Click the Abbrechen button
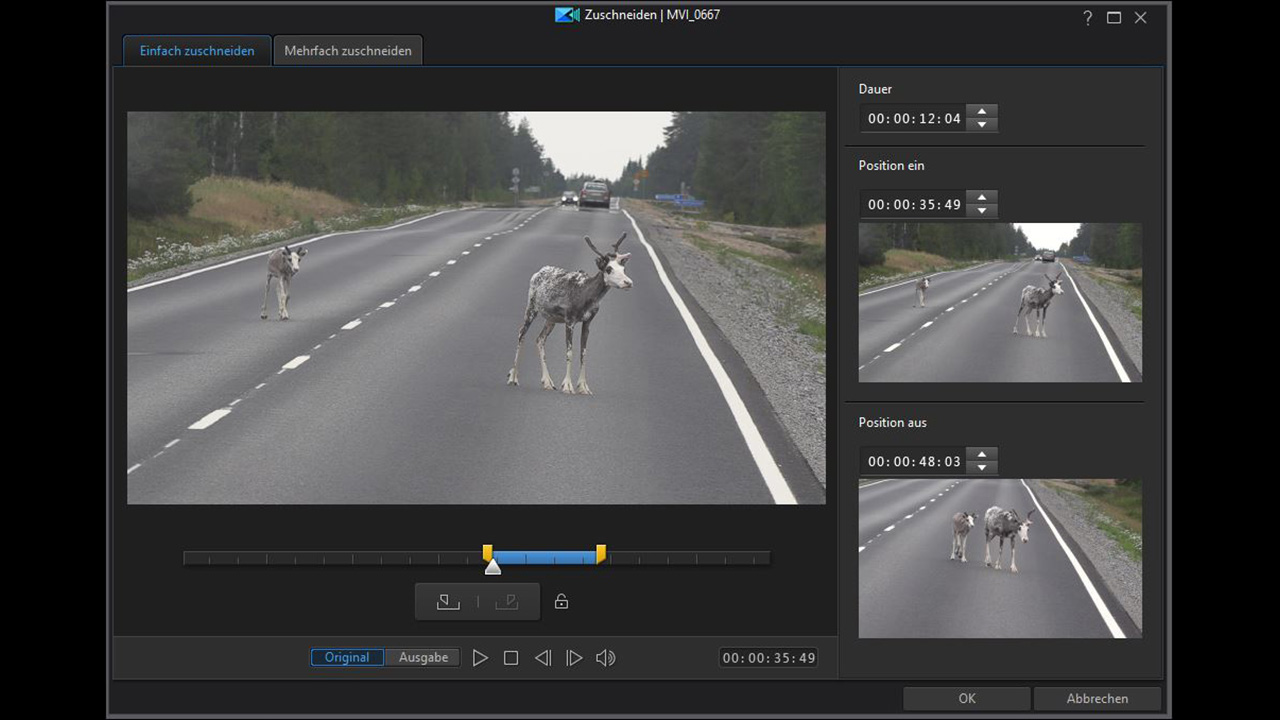Image resolution: width=1280 pixels, height=720 pixels. (1097, 698)
